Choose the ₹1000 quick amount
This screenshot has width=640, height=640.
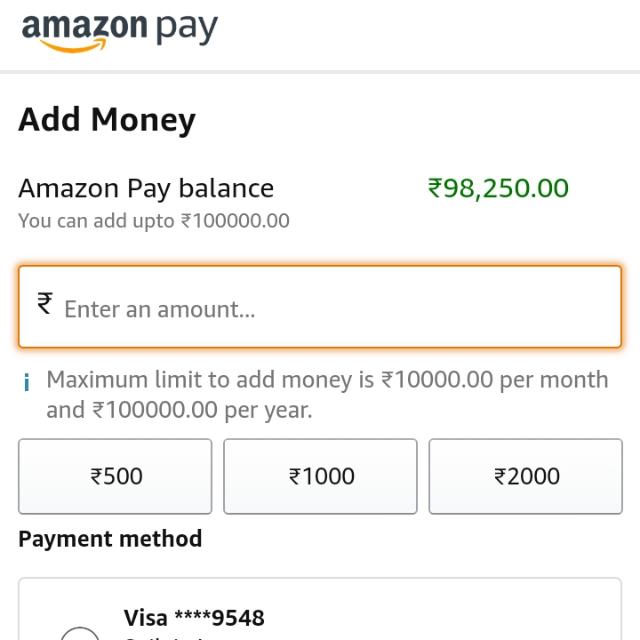click(x=320, y=476)
